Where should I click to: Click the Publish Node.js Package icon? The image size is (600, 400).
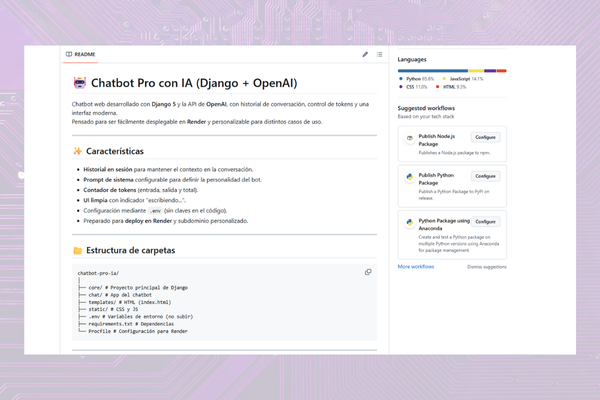tap(409, 138)
